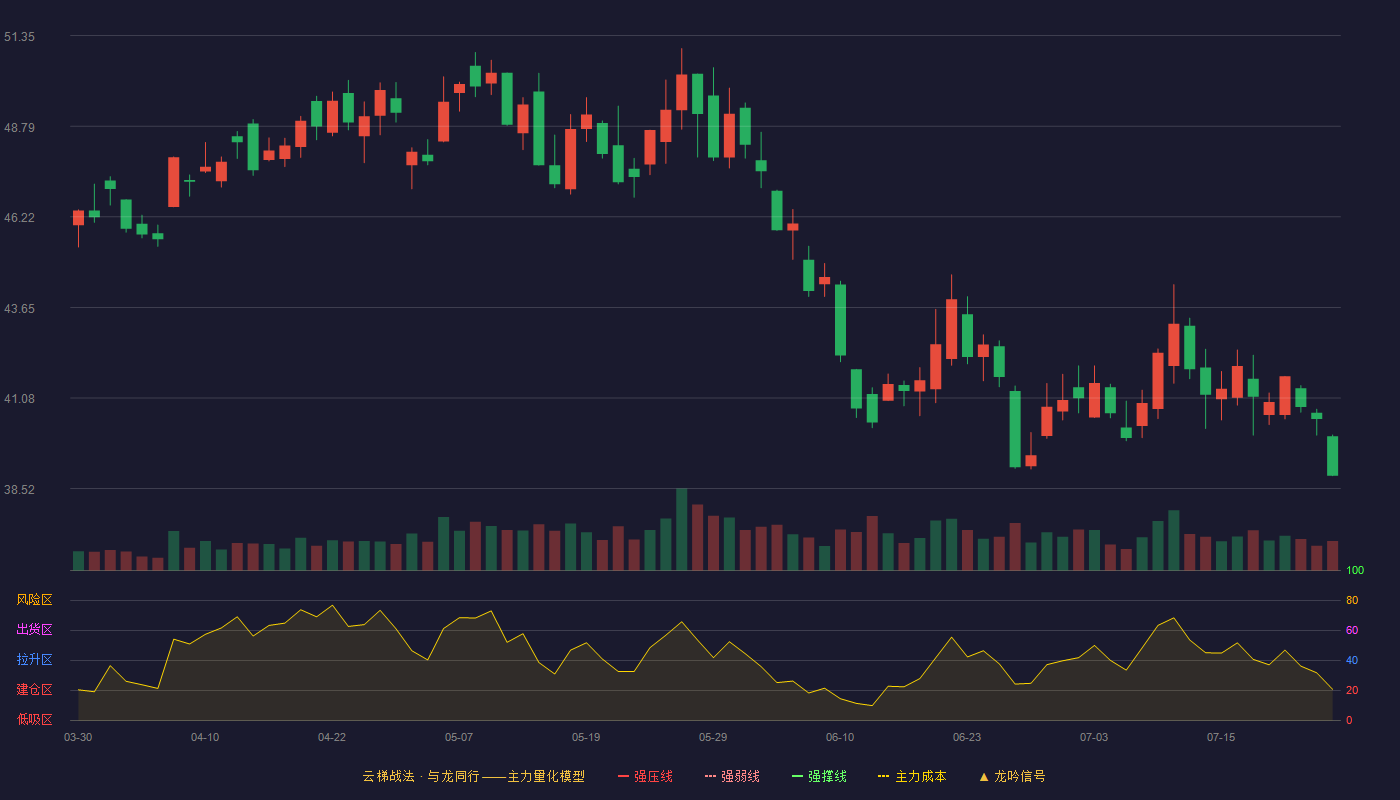Select the 04-10 date label
This screenshot has height=800, width=1400.
tap(205, 737)
